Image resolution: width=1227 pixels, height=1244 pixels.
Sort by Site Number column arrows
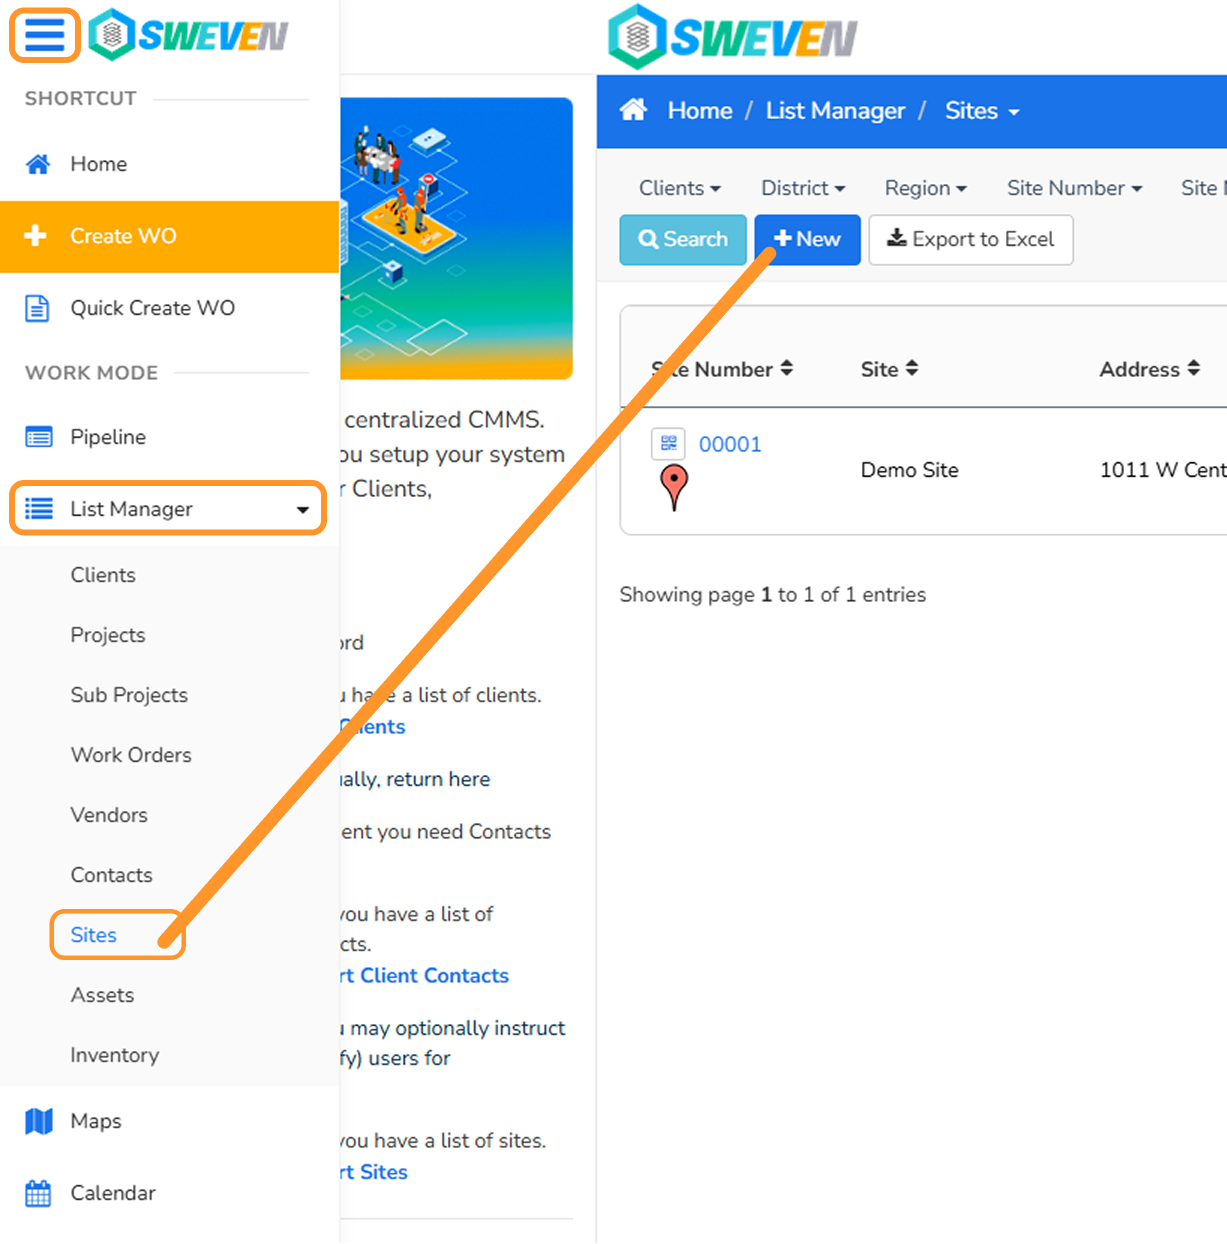787,369
